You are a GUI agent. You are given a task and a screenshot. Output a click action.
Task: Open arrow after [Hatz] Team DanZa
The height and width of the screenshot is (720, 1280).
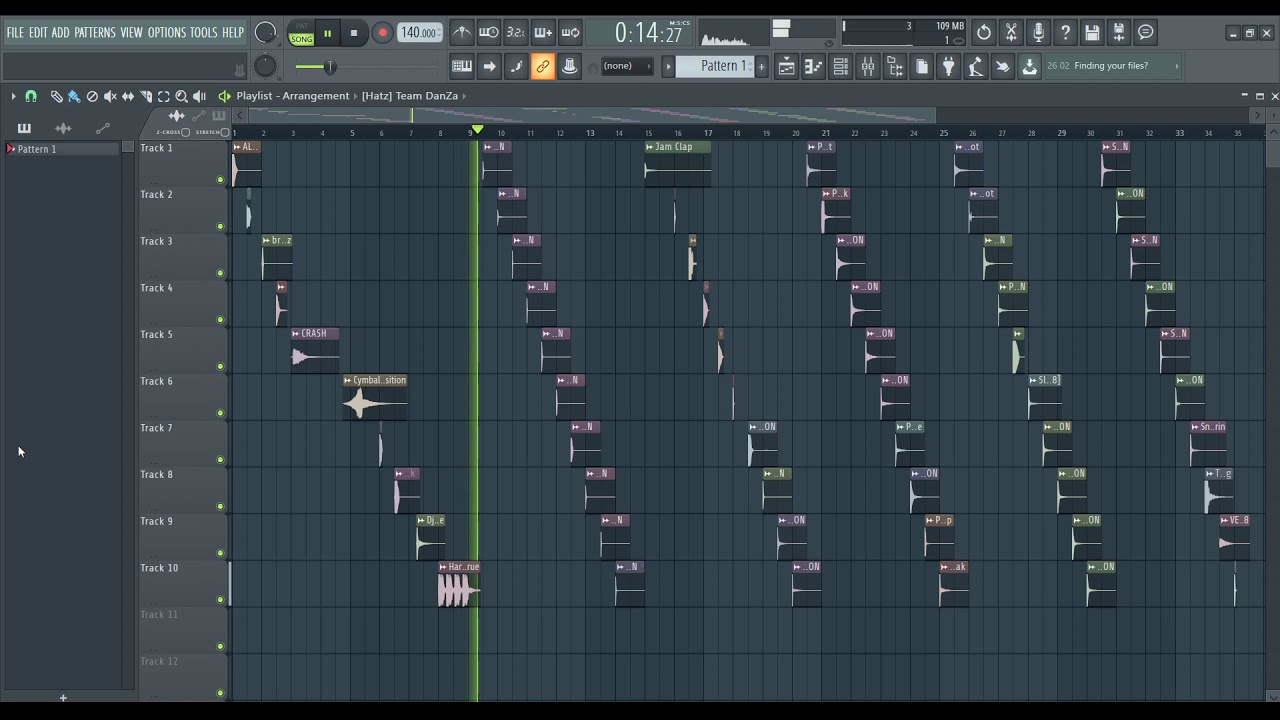(465, 96)
